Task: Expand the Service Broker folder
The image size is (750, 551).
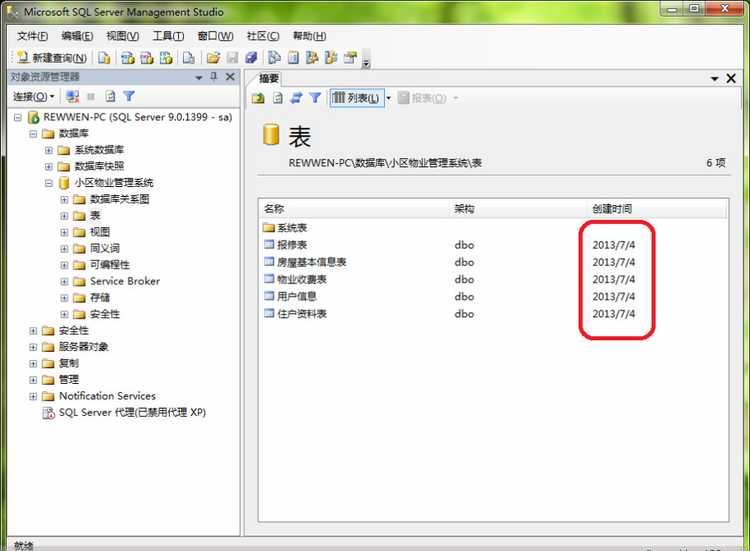Action: click(x=64, y=282)
